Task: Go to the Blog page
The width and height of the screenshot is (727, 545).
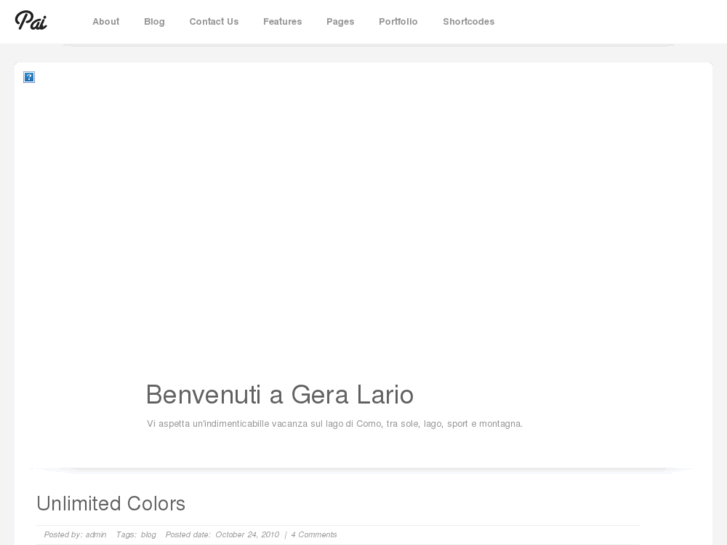Action: pos(154,22)
